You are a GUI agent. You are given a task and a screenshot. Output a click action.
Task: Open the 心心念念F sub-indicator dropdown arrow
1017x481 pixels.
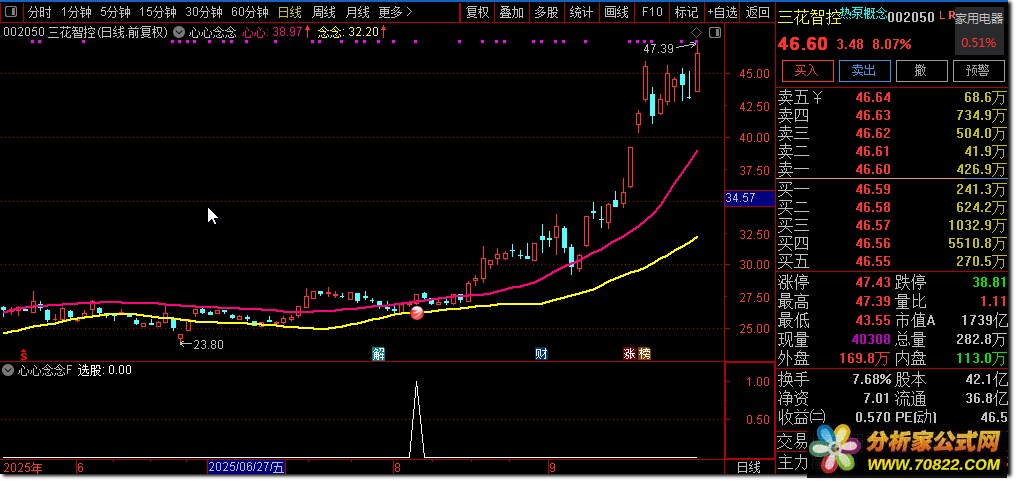tap(8, 370)
